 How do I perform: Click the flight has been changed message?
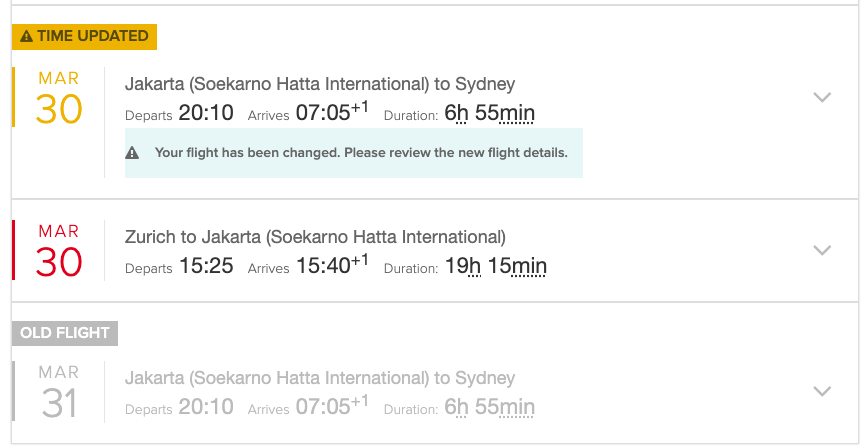(x=361, y=153)
